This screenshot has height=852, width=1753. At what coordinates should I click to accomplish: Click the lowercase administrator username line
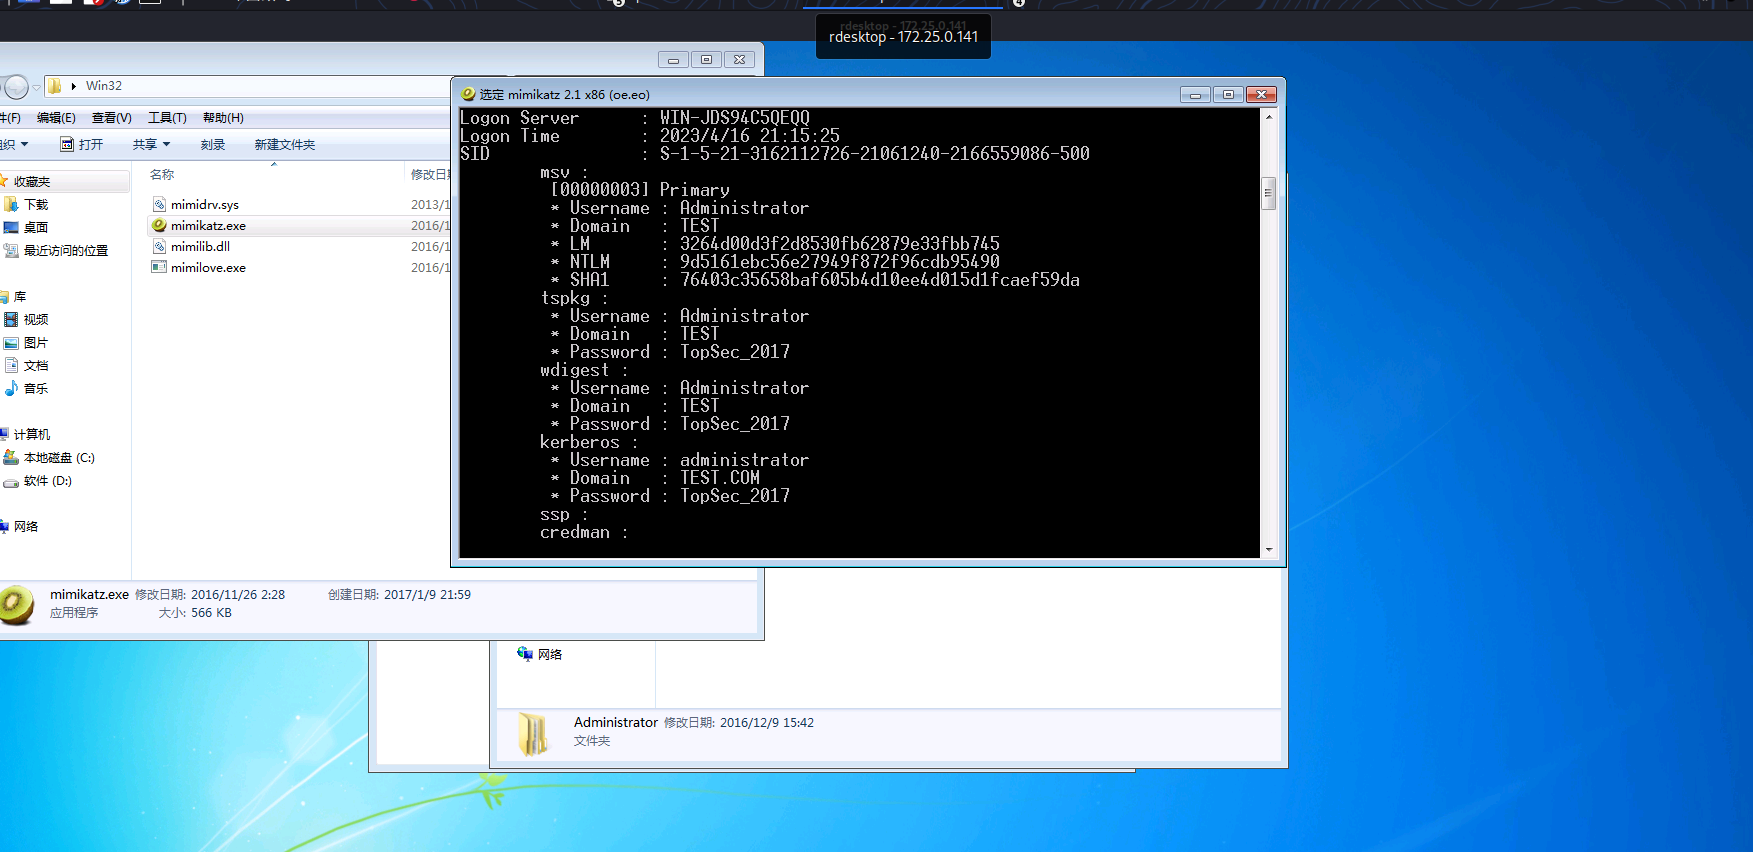click(x=680, y=460)
